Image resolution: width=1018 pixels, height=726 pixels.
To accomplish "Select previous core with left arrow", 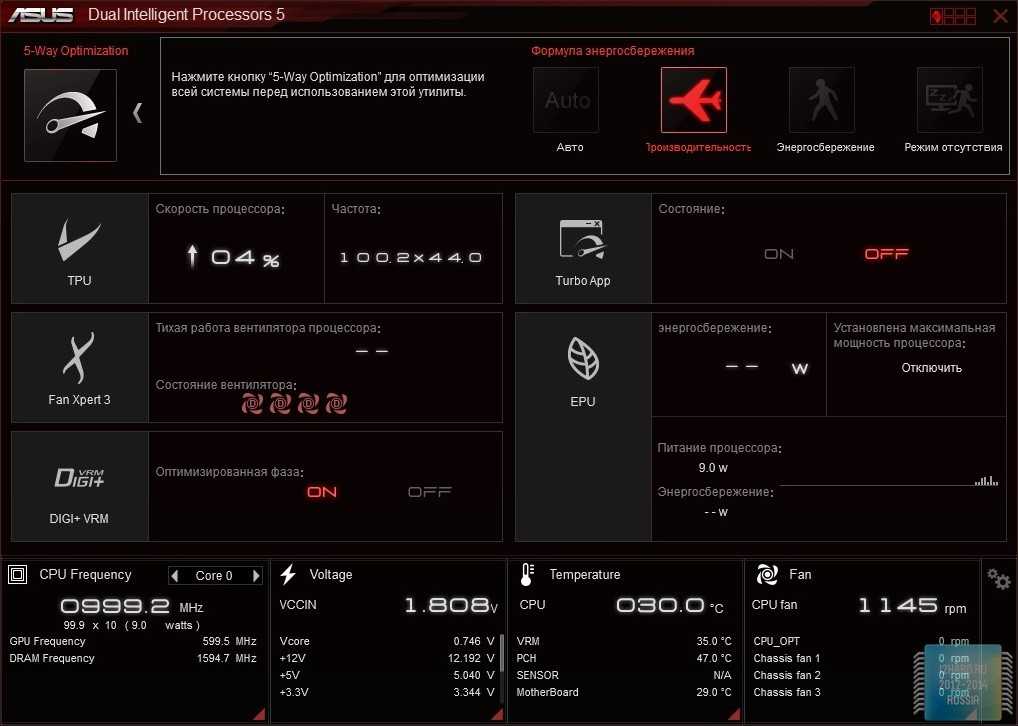I will point(175,576).
